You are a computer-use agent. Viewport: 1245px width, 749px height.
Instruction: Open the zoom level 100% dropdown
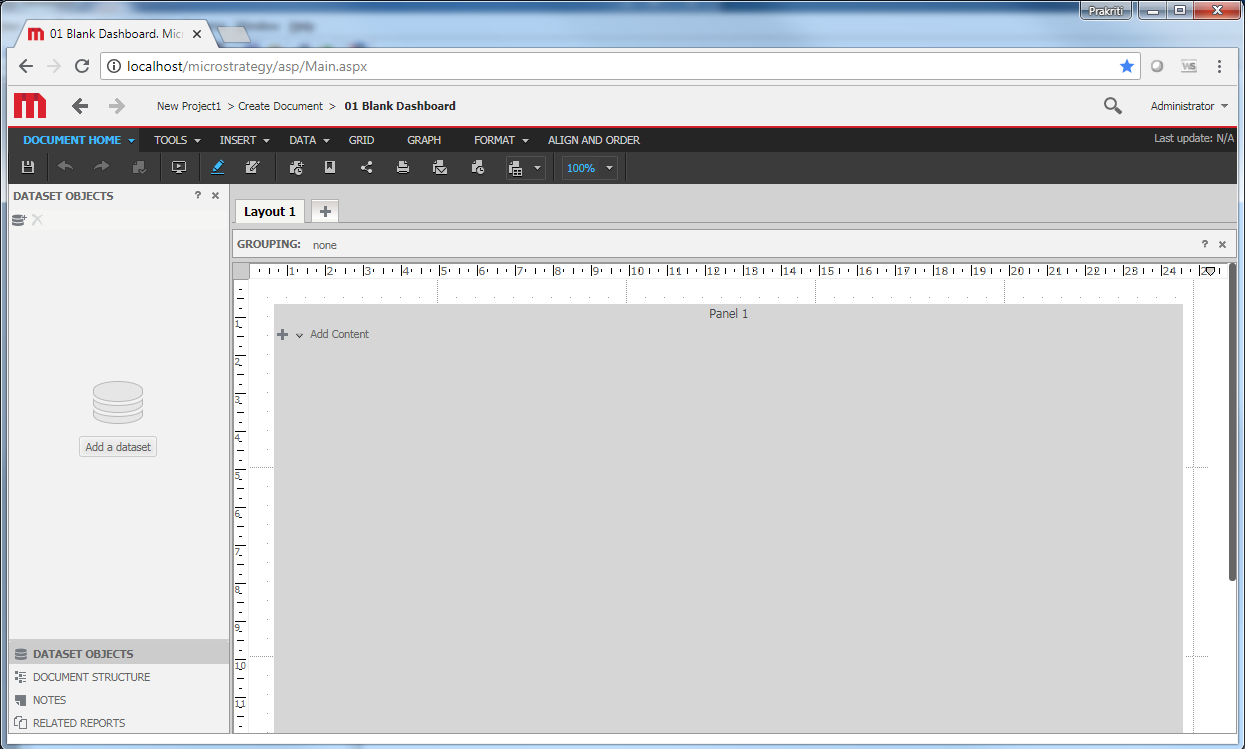pos(588,167)
